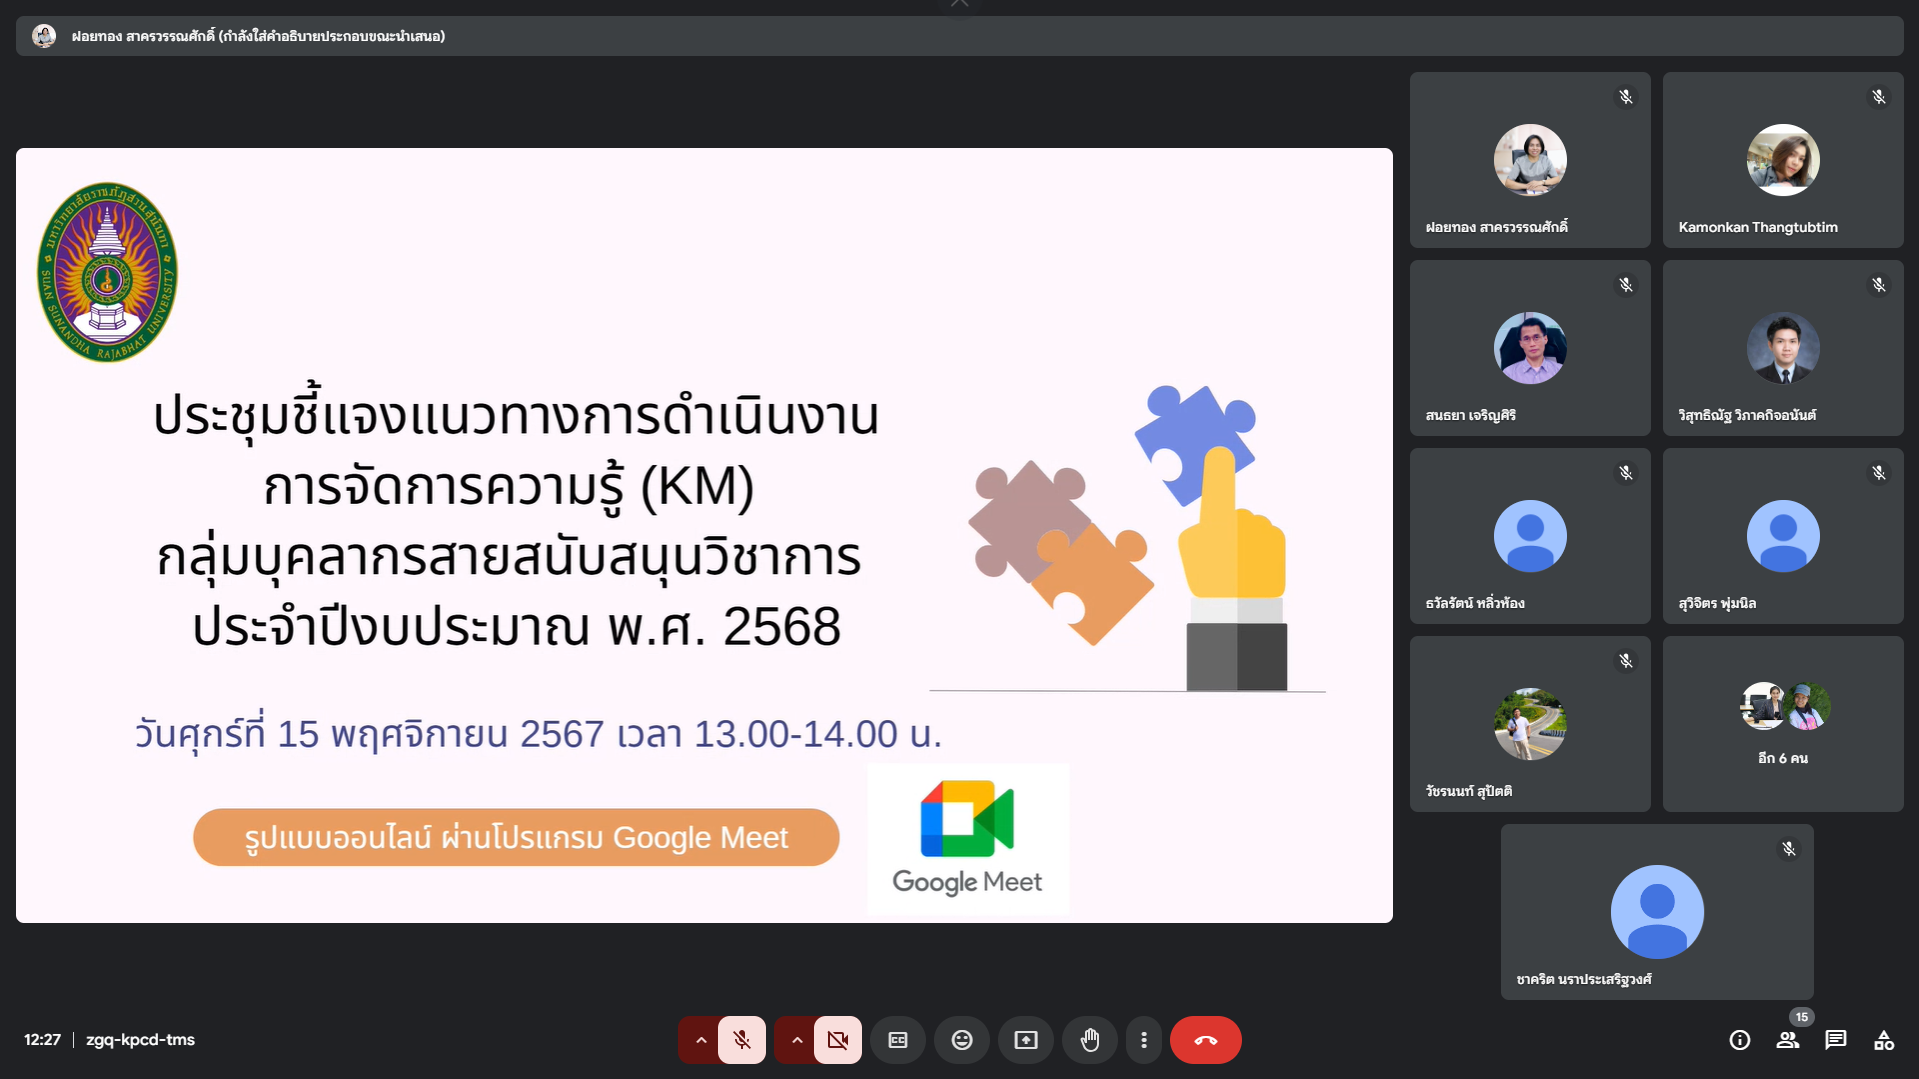This screenshot has height=1079, width=1919.
Task: Open the chat panel
Action: coord(1835,1040)
